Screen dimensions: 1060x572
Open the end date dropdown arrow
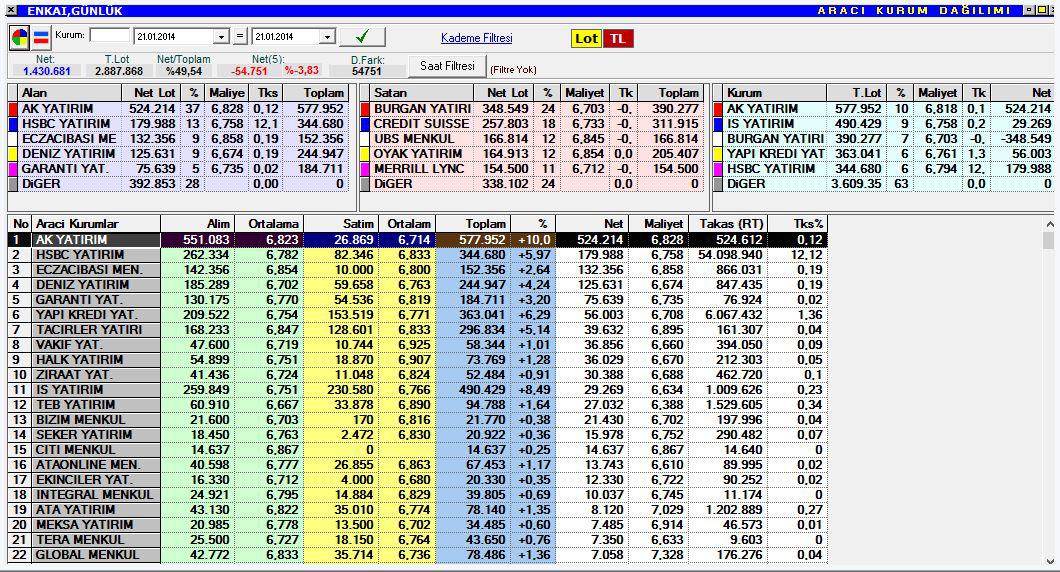click(x=327, y=37)
